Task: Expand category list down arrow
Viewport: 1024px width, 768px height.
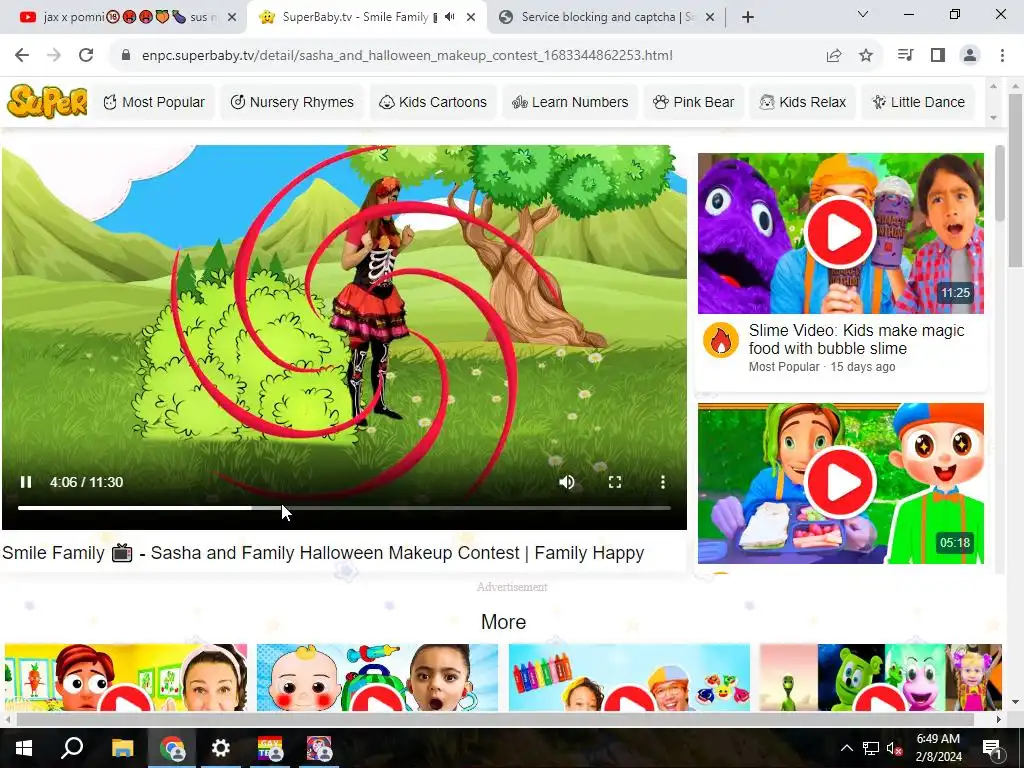Action: (993, 118)
